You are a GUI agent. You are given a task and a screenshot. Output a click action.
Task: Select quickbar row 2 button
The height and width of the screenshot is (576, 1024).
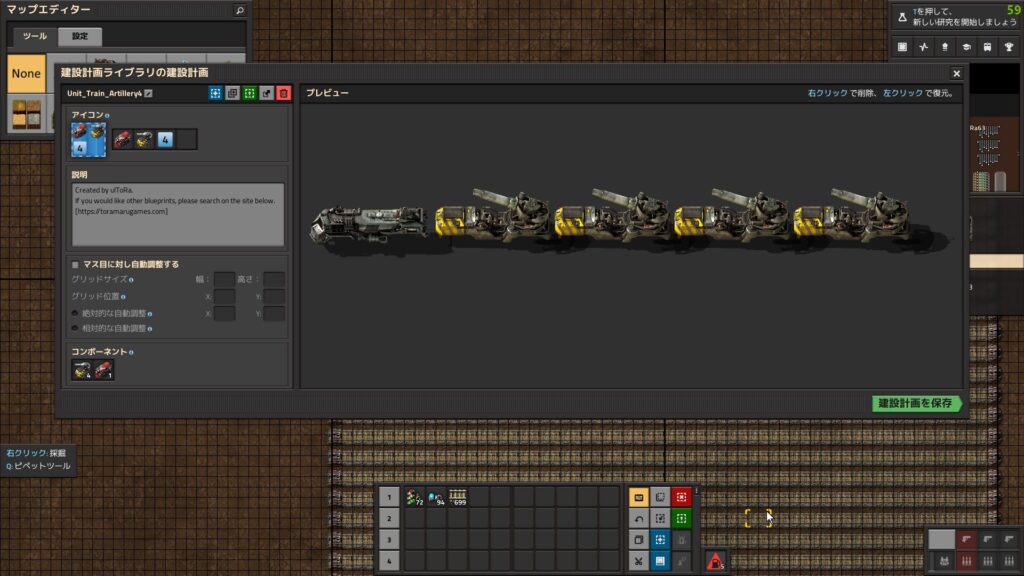(389, 519)
